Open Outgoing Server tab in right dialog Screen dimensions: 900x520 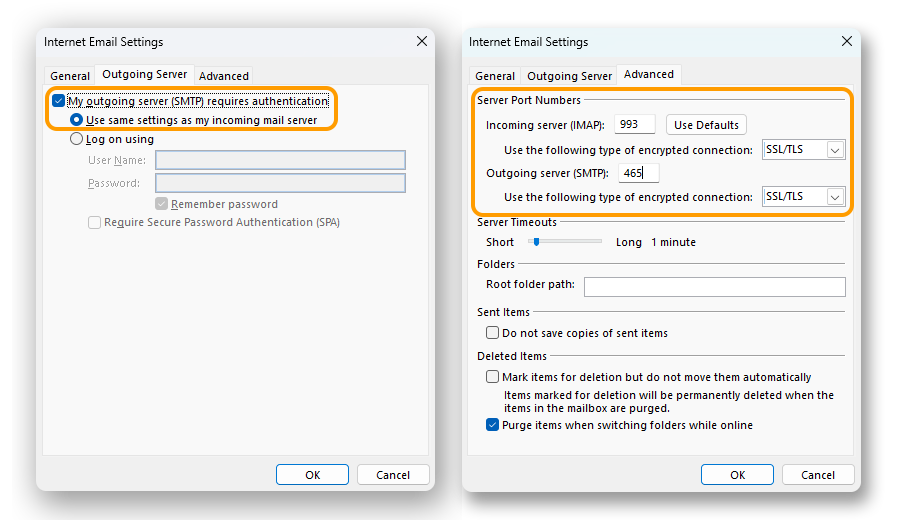[569, 76]
